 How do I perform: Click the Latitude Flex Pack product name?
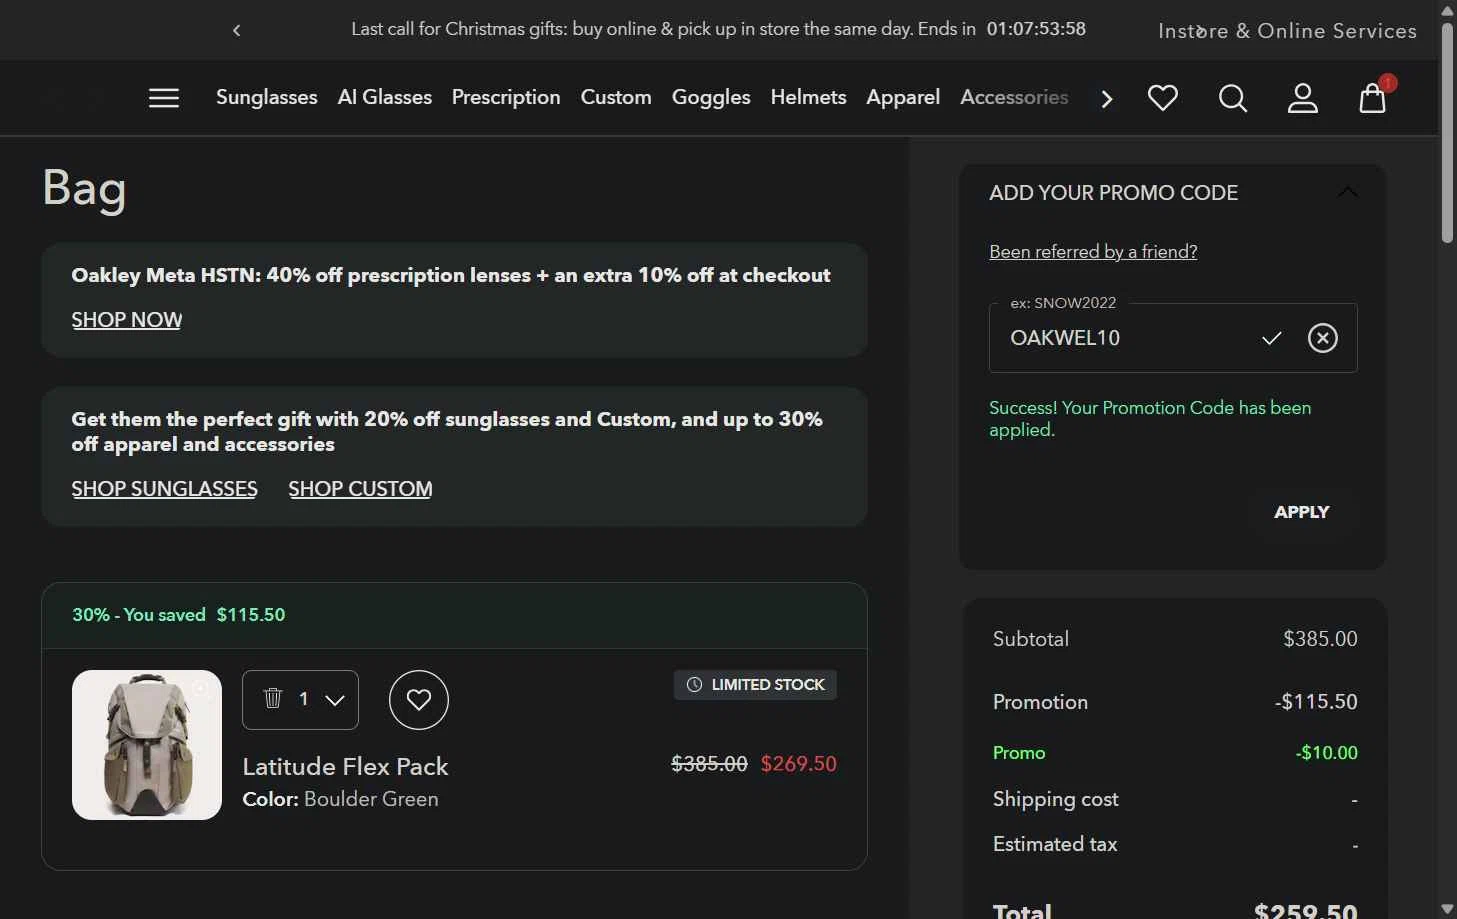click(x=345, y=767)
